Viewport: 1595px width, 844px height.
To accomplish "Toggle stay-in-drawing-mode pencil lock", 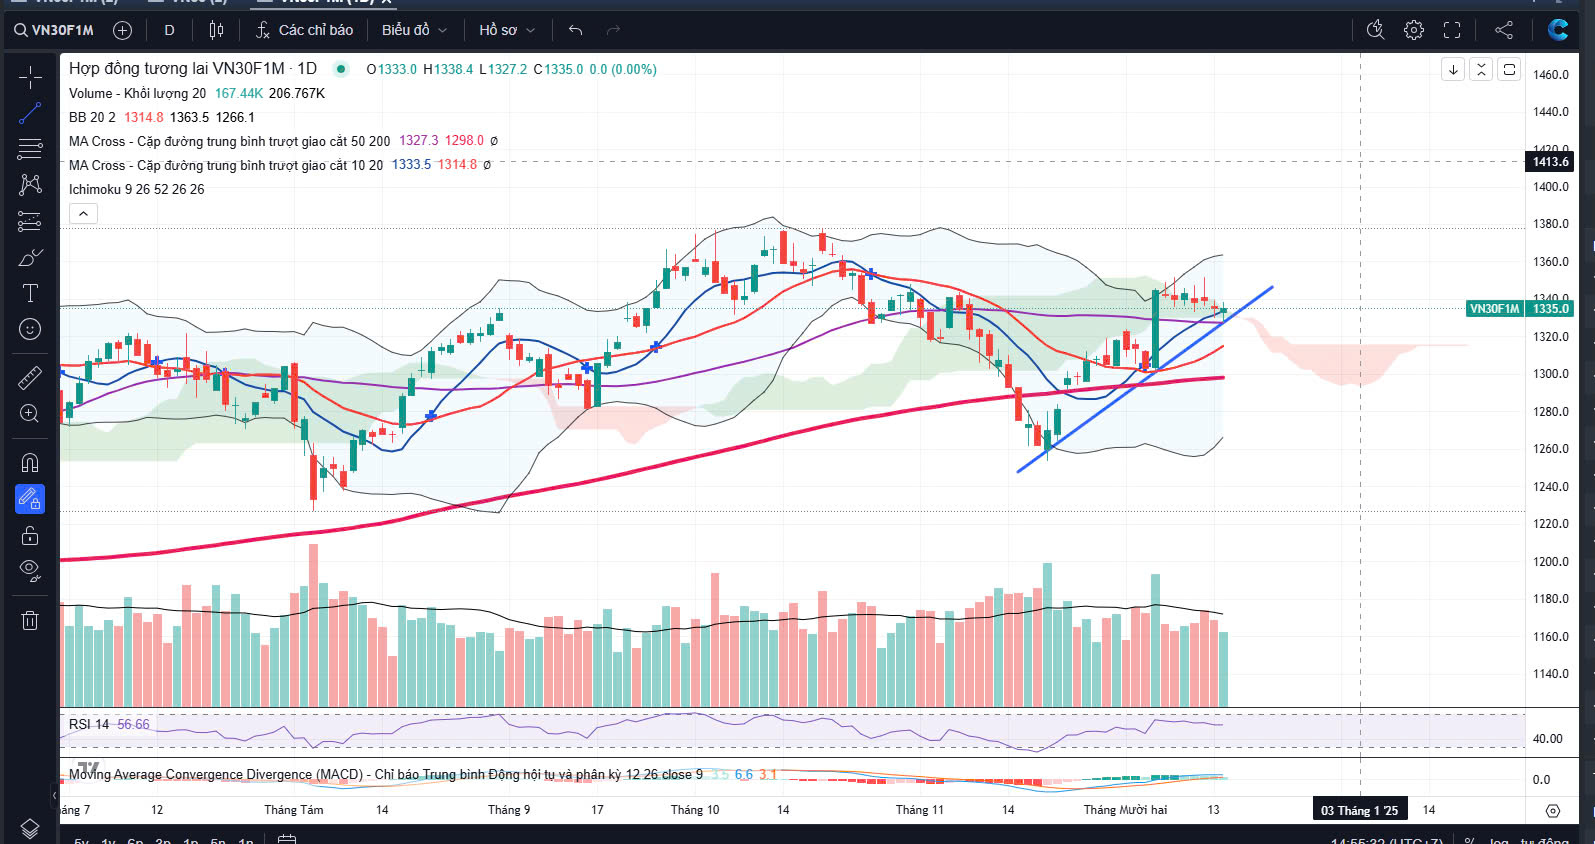I will click(30, 498).
